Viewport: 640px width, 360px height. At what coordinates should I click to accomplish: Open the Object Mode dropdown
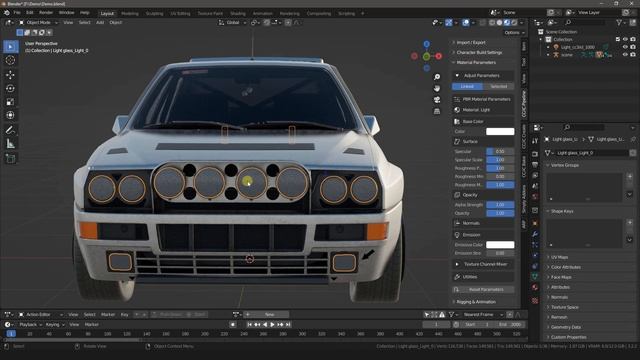39,23
